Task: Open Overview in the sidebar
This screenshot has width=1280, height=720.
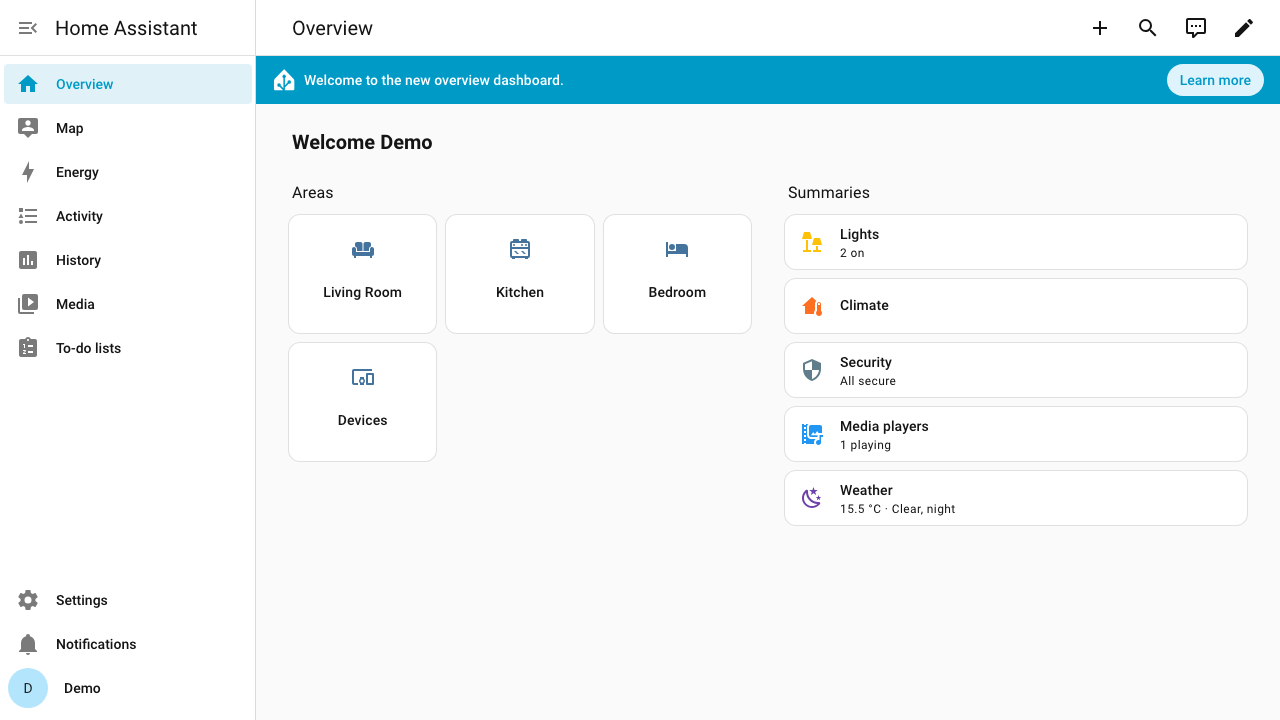Action: (128, 84)
